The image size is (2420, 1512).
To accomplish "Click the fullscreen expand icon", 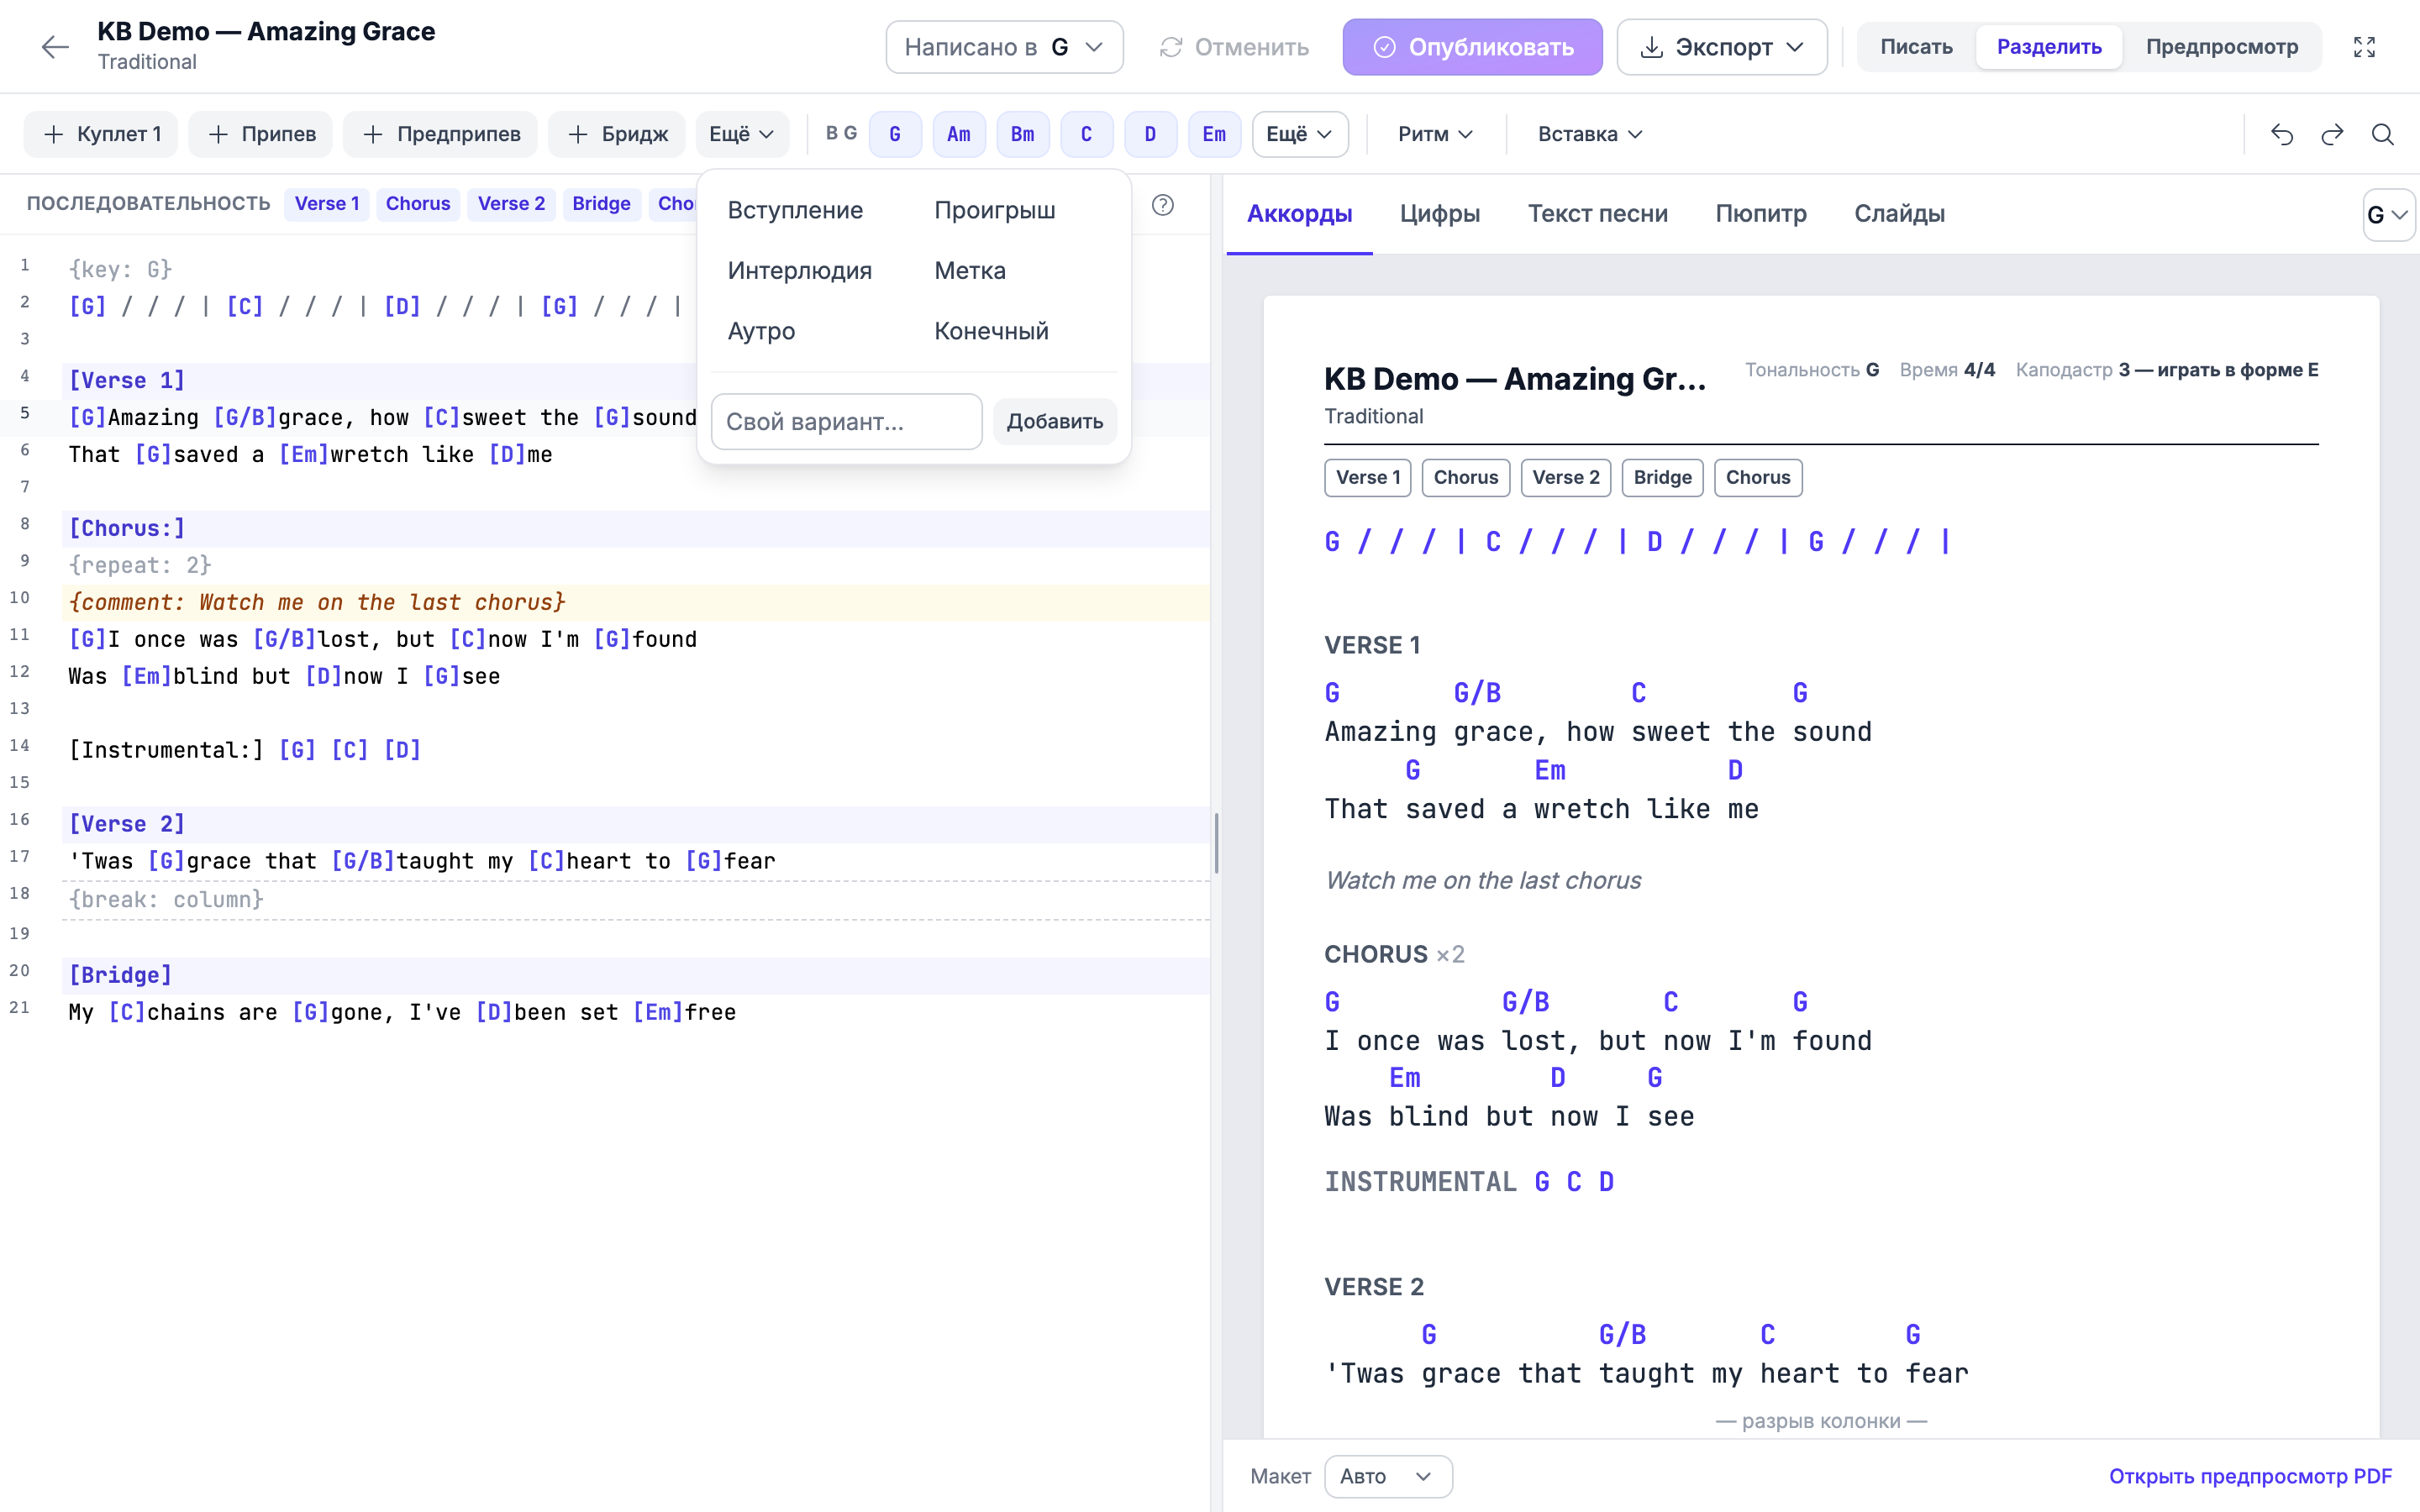I will [2364, 47].
